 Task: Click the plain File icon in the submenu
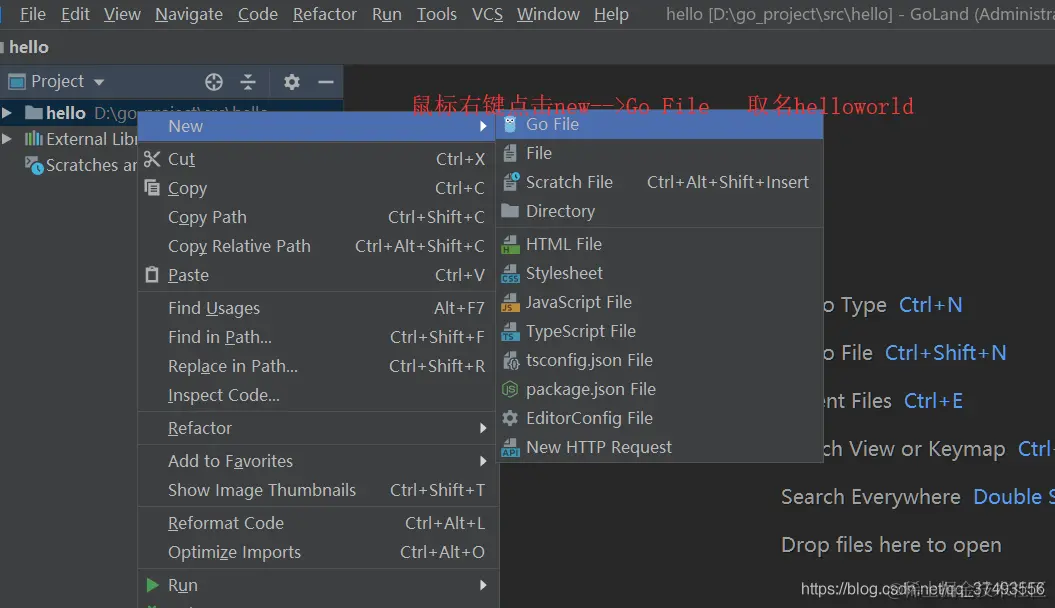tap(510, 153)
